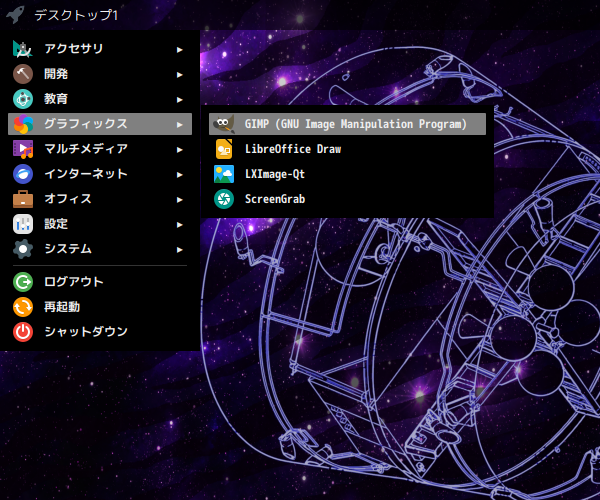The height and width of the screenshot is (500, 600).
Task: Click the ScreenGrab shutter icon
Action: point(224,199)
